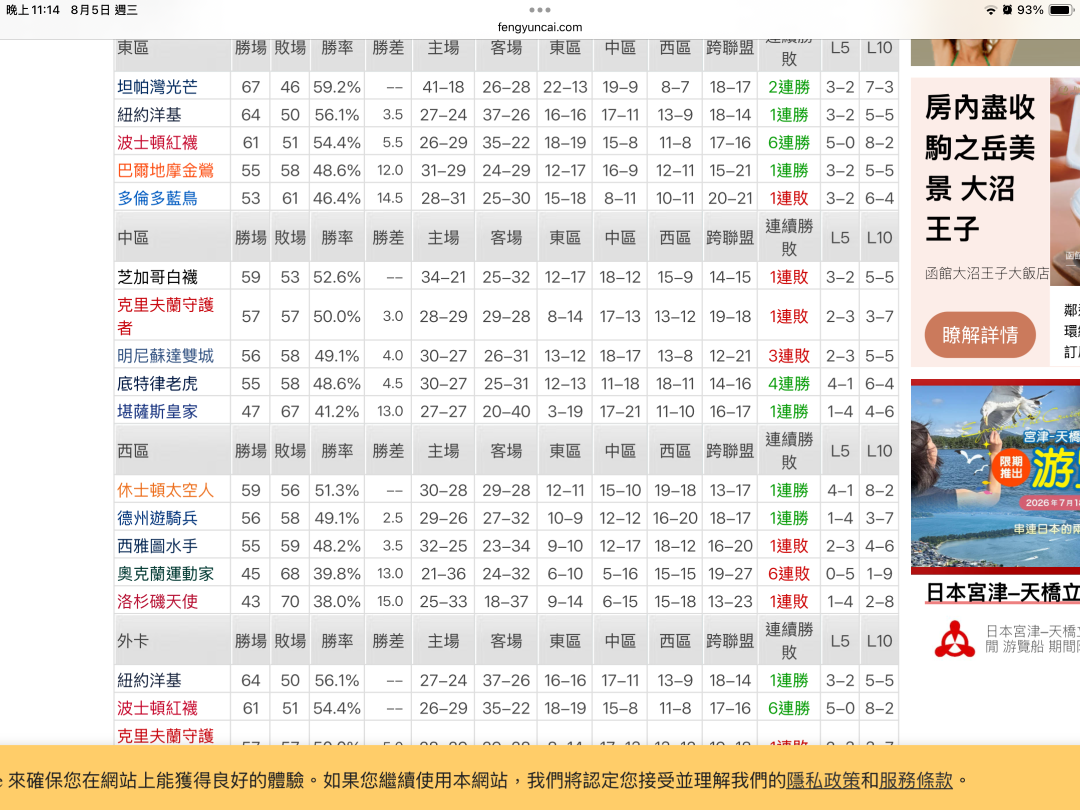The image size is (1080, 810).
Task: Tap 坦帕灣光芒's 2連勝 streak cell
Action: 789,87
